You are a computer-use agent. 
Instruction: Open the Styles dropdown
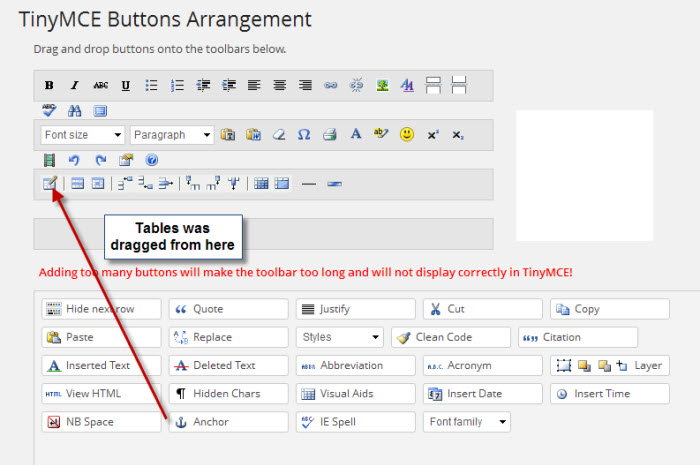(340, 337)
